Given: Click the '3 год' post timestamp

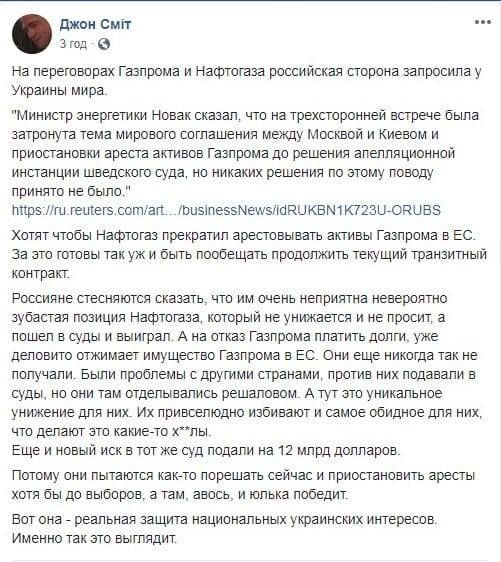Looking at the screenshot, I should pyautogui.click(x=73, y=44).
